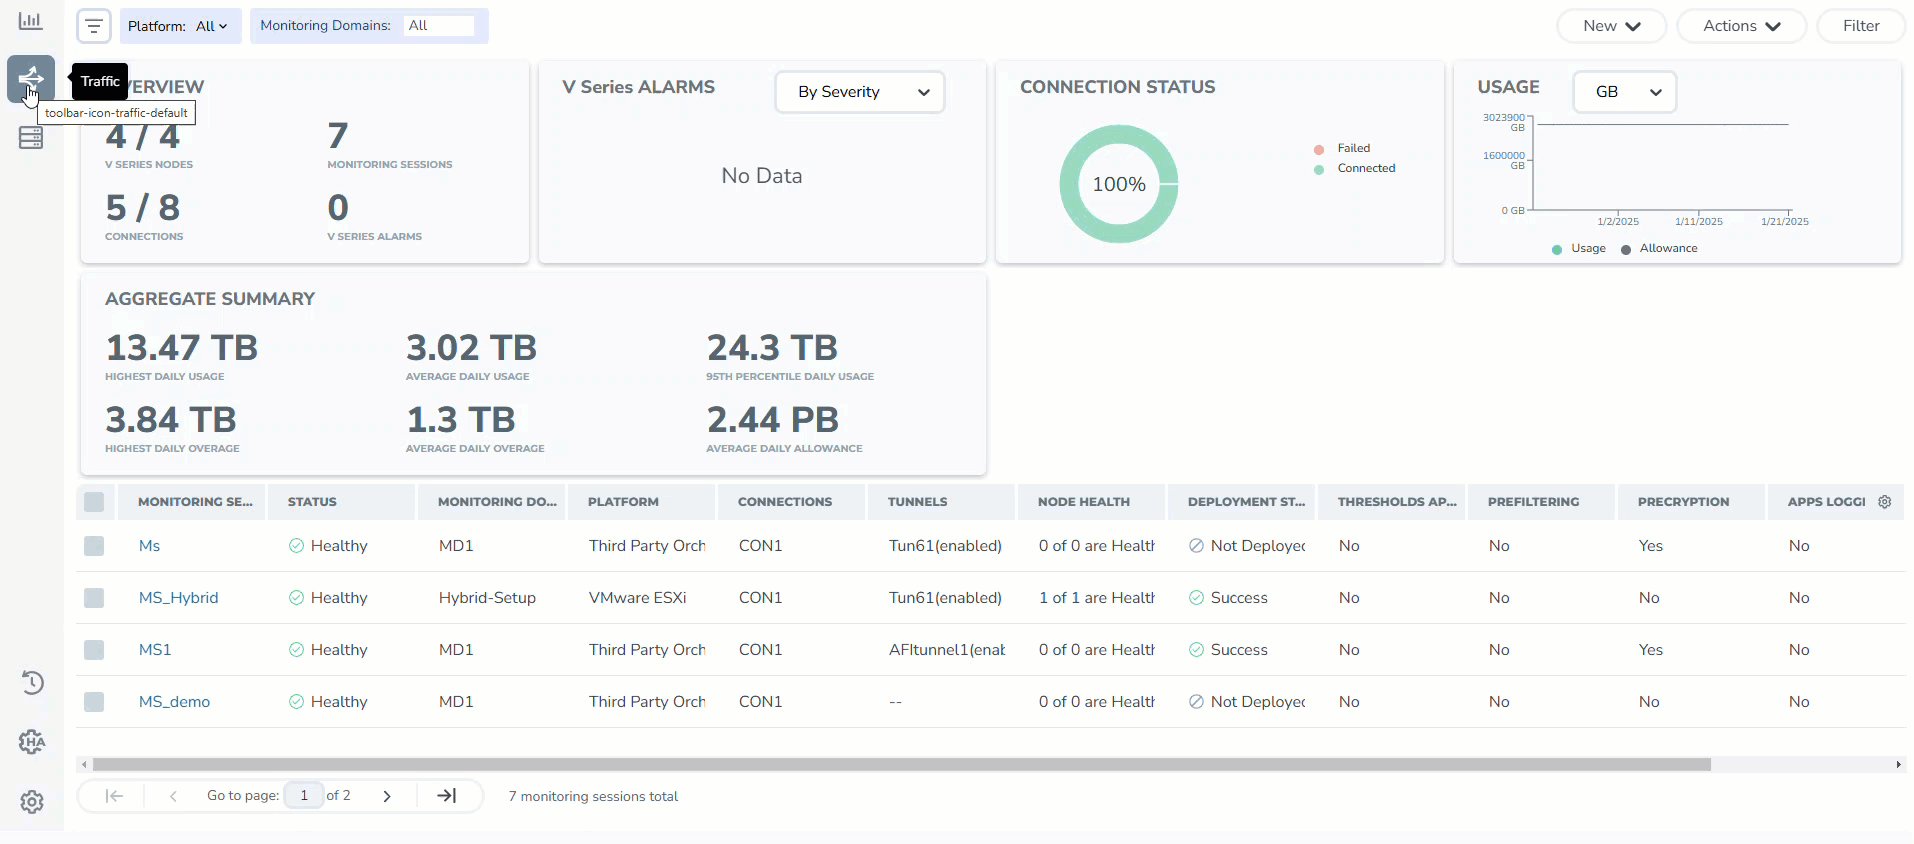The height and width of the screenshot is (844, 1914).
Task: Open the GB usage unit dropdown
Action: click(1624, 92)
